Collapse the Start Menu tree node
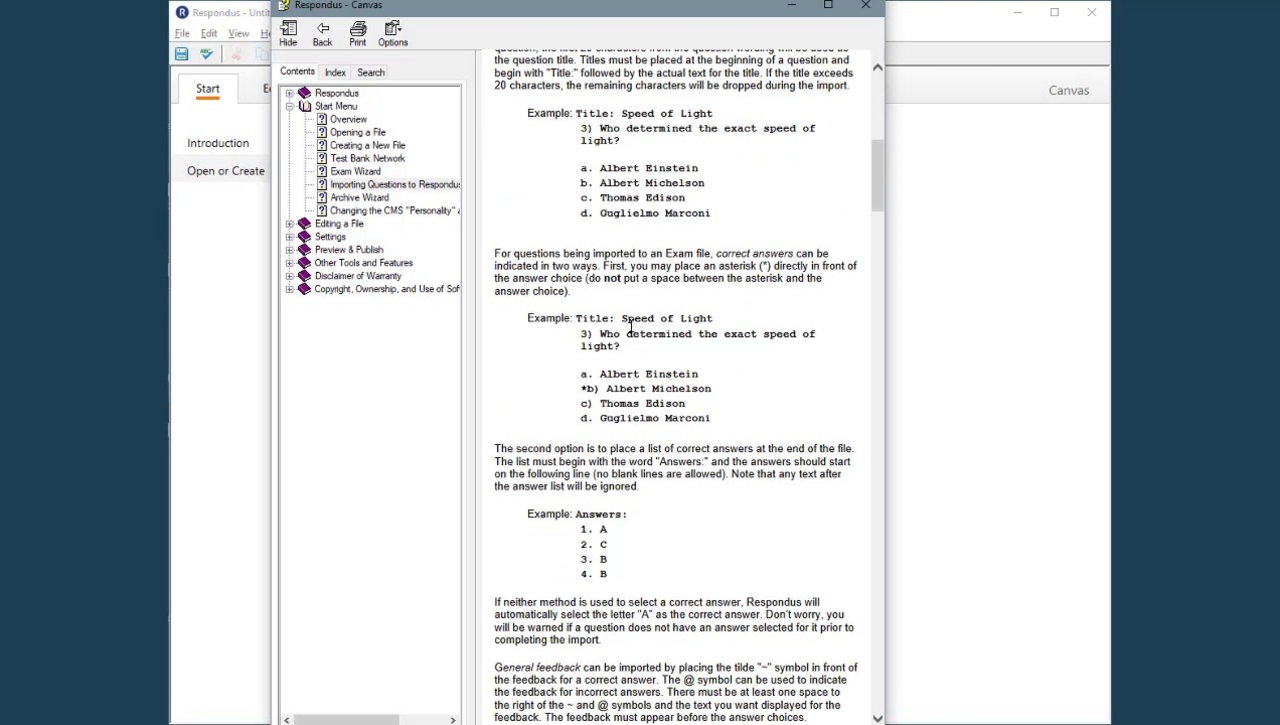 pyautogui.click(x=290, y=106)
